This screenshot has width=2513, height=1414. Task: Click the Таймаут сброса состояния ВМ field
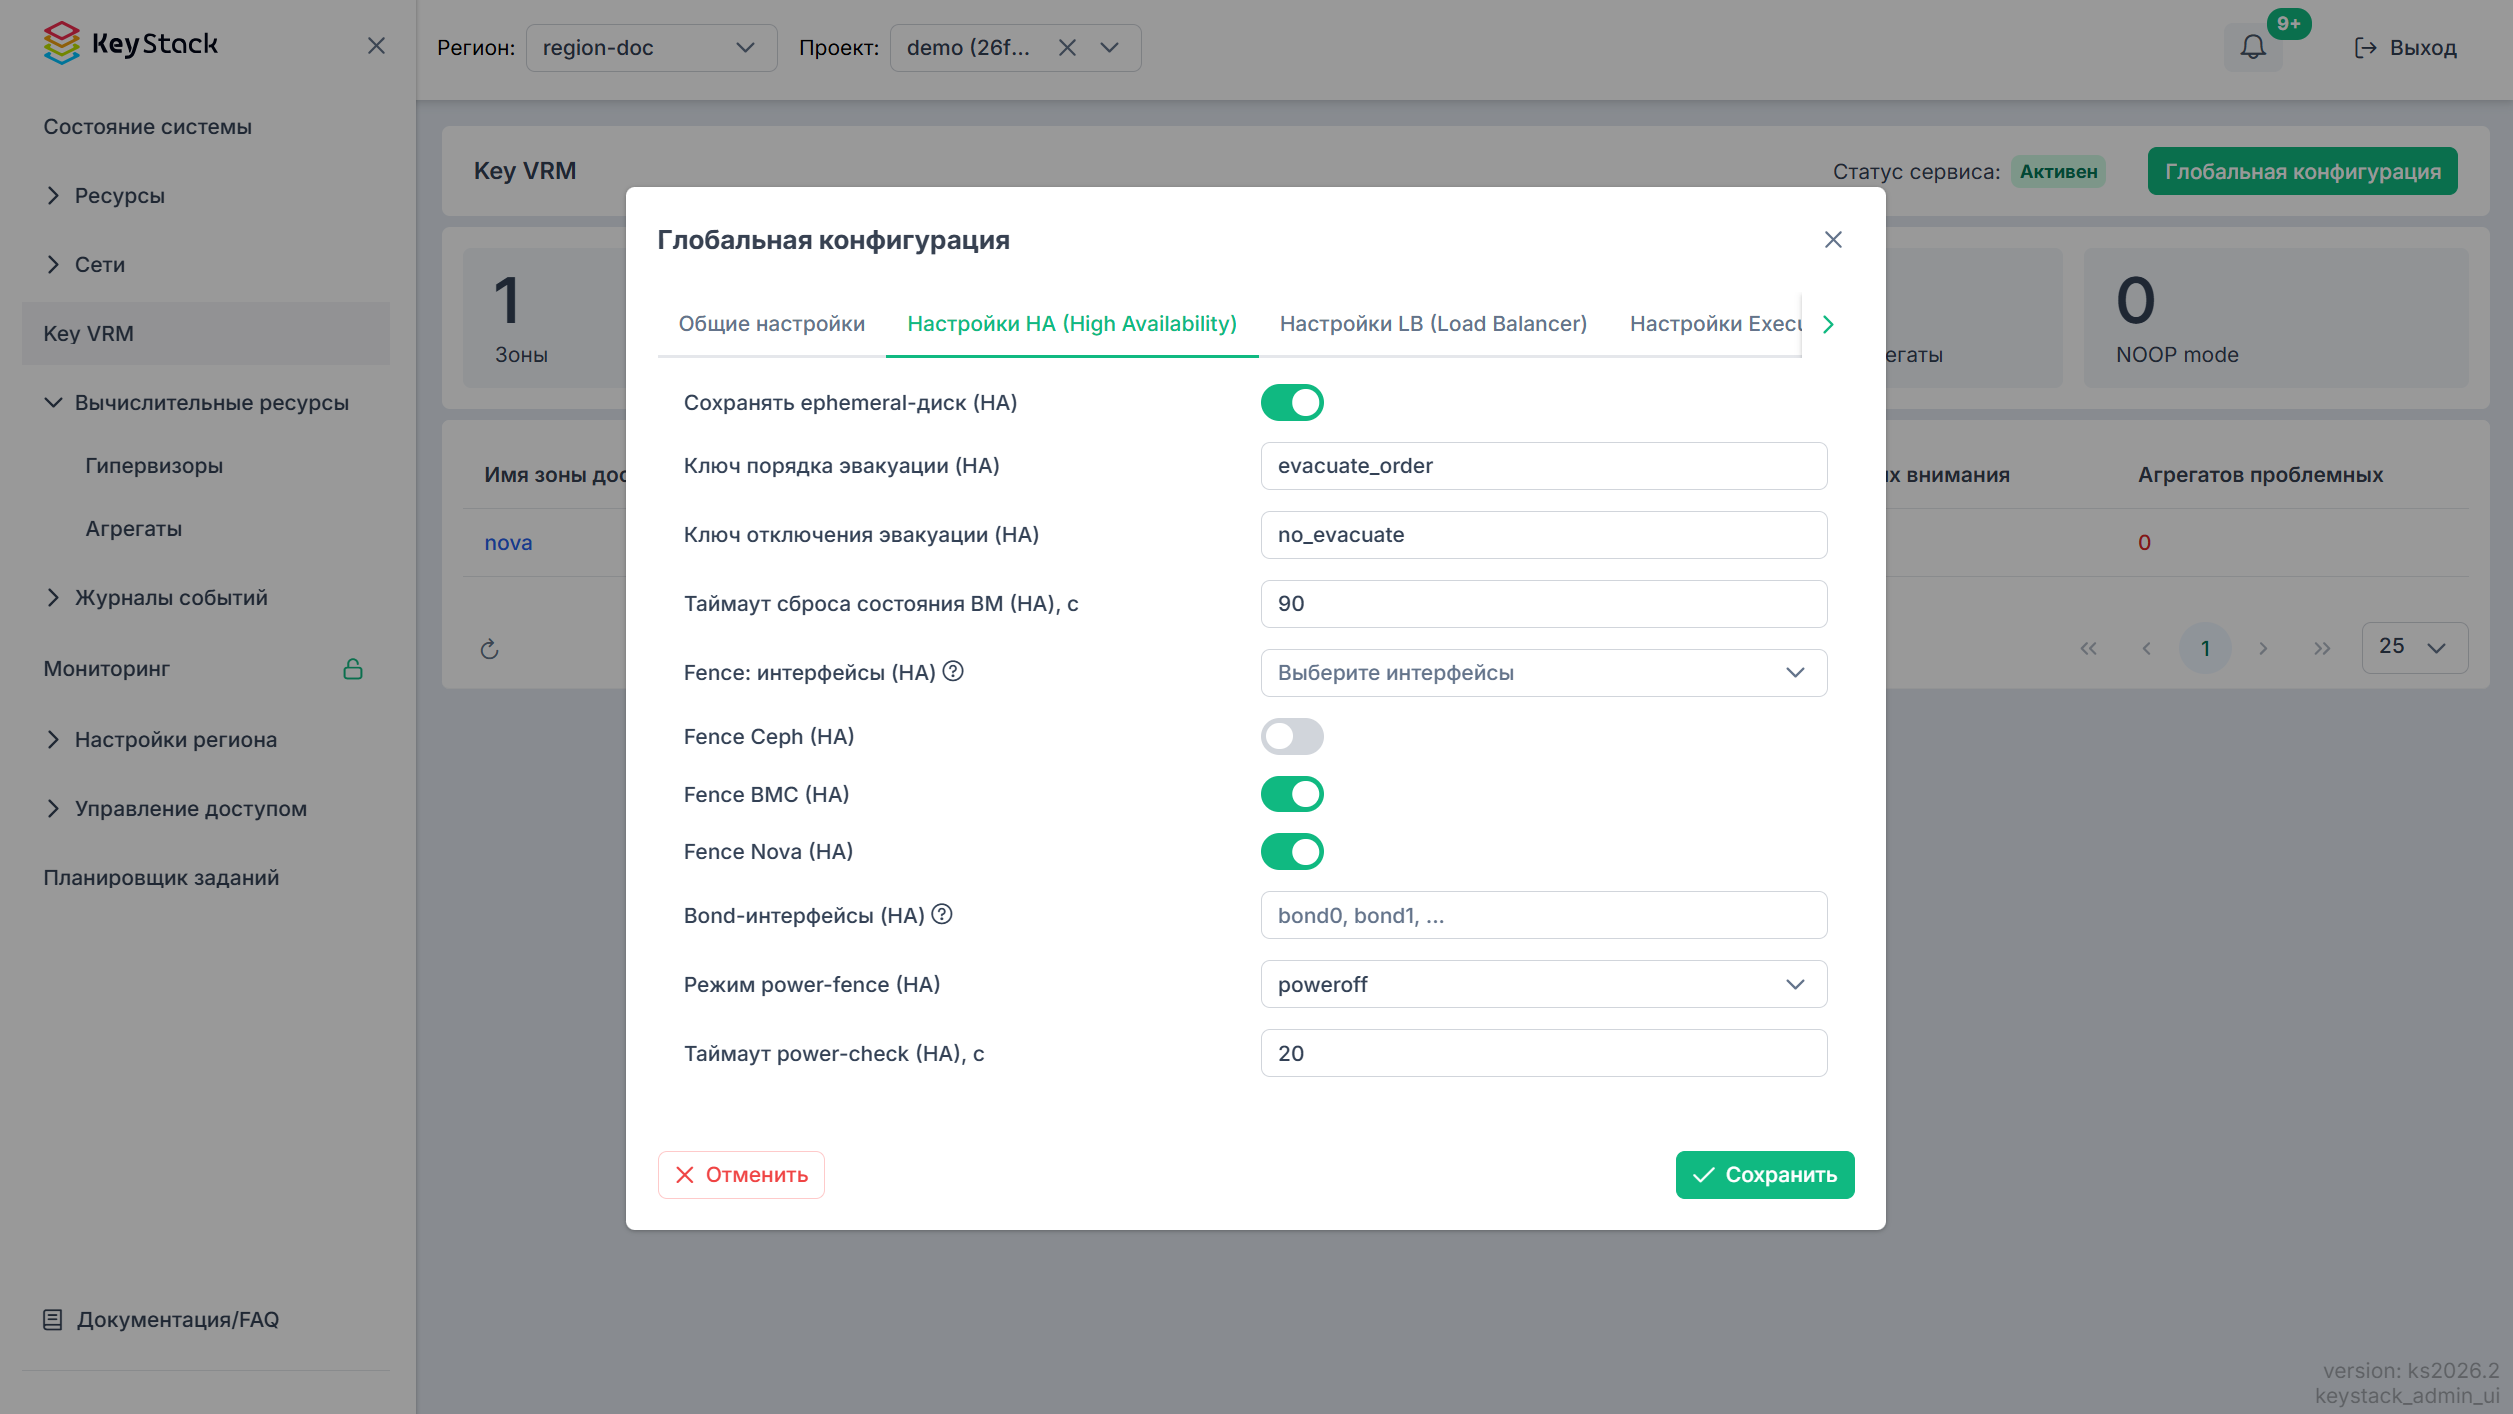point(1543,604)
